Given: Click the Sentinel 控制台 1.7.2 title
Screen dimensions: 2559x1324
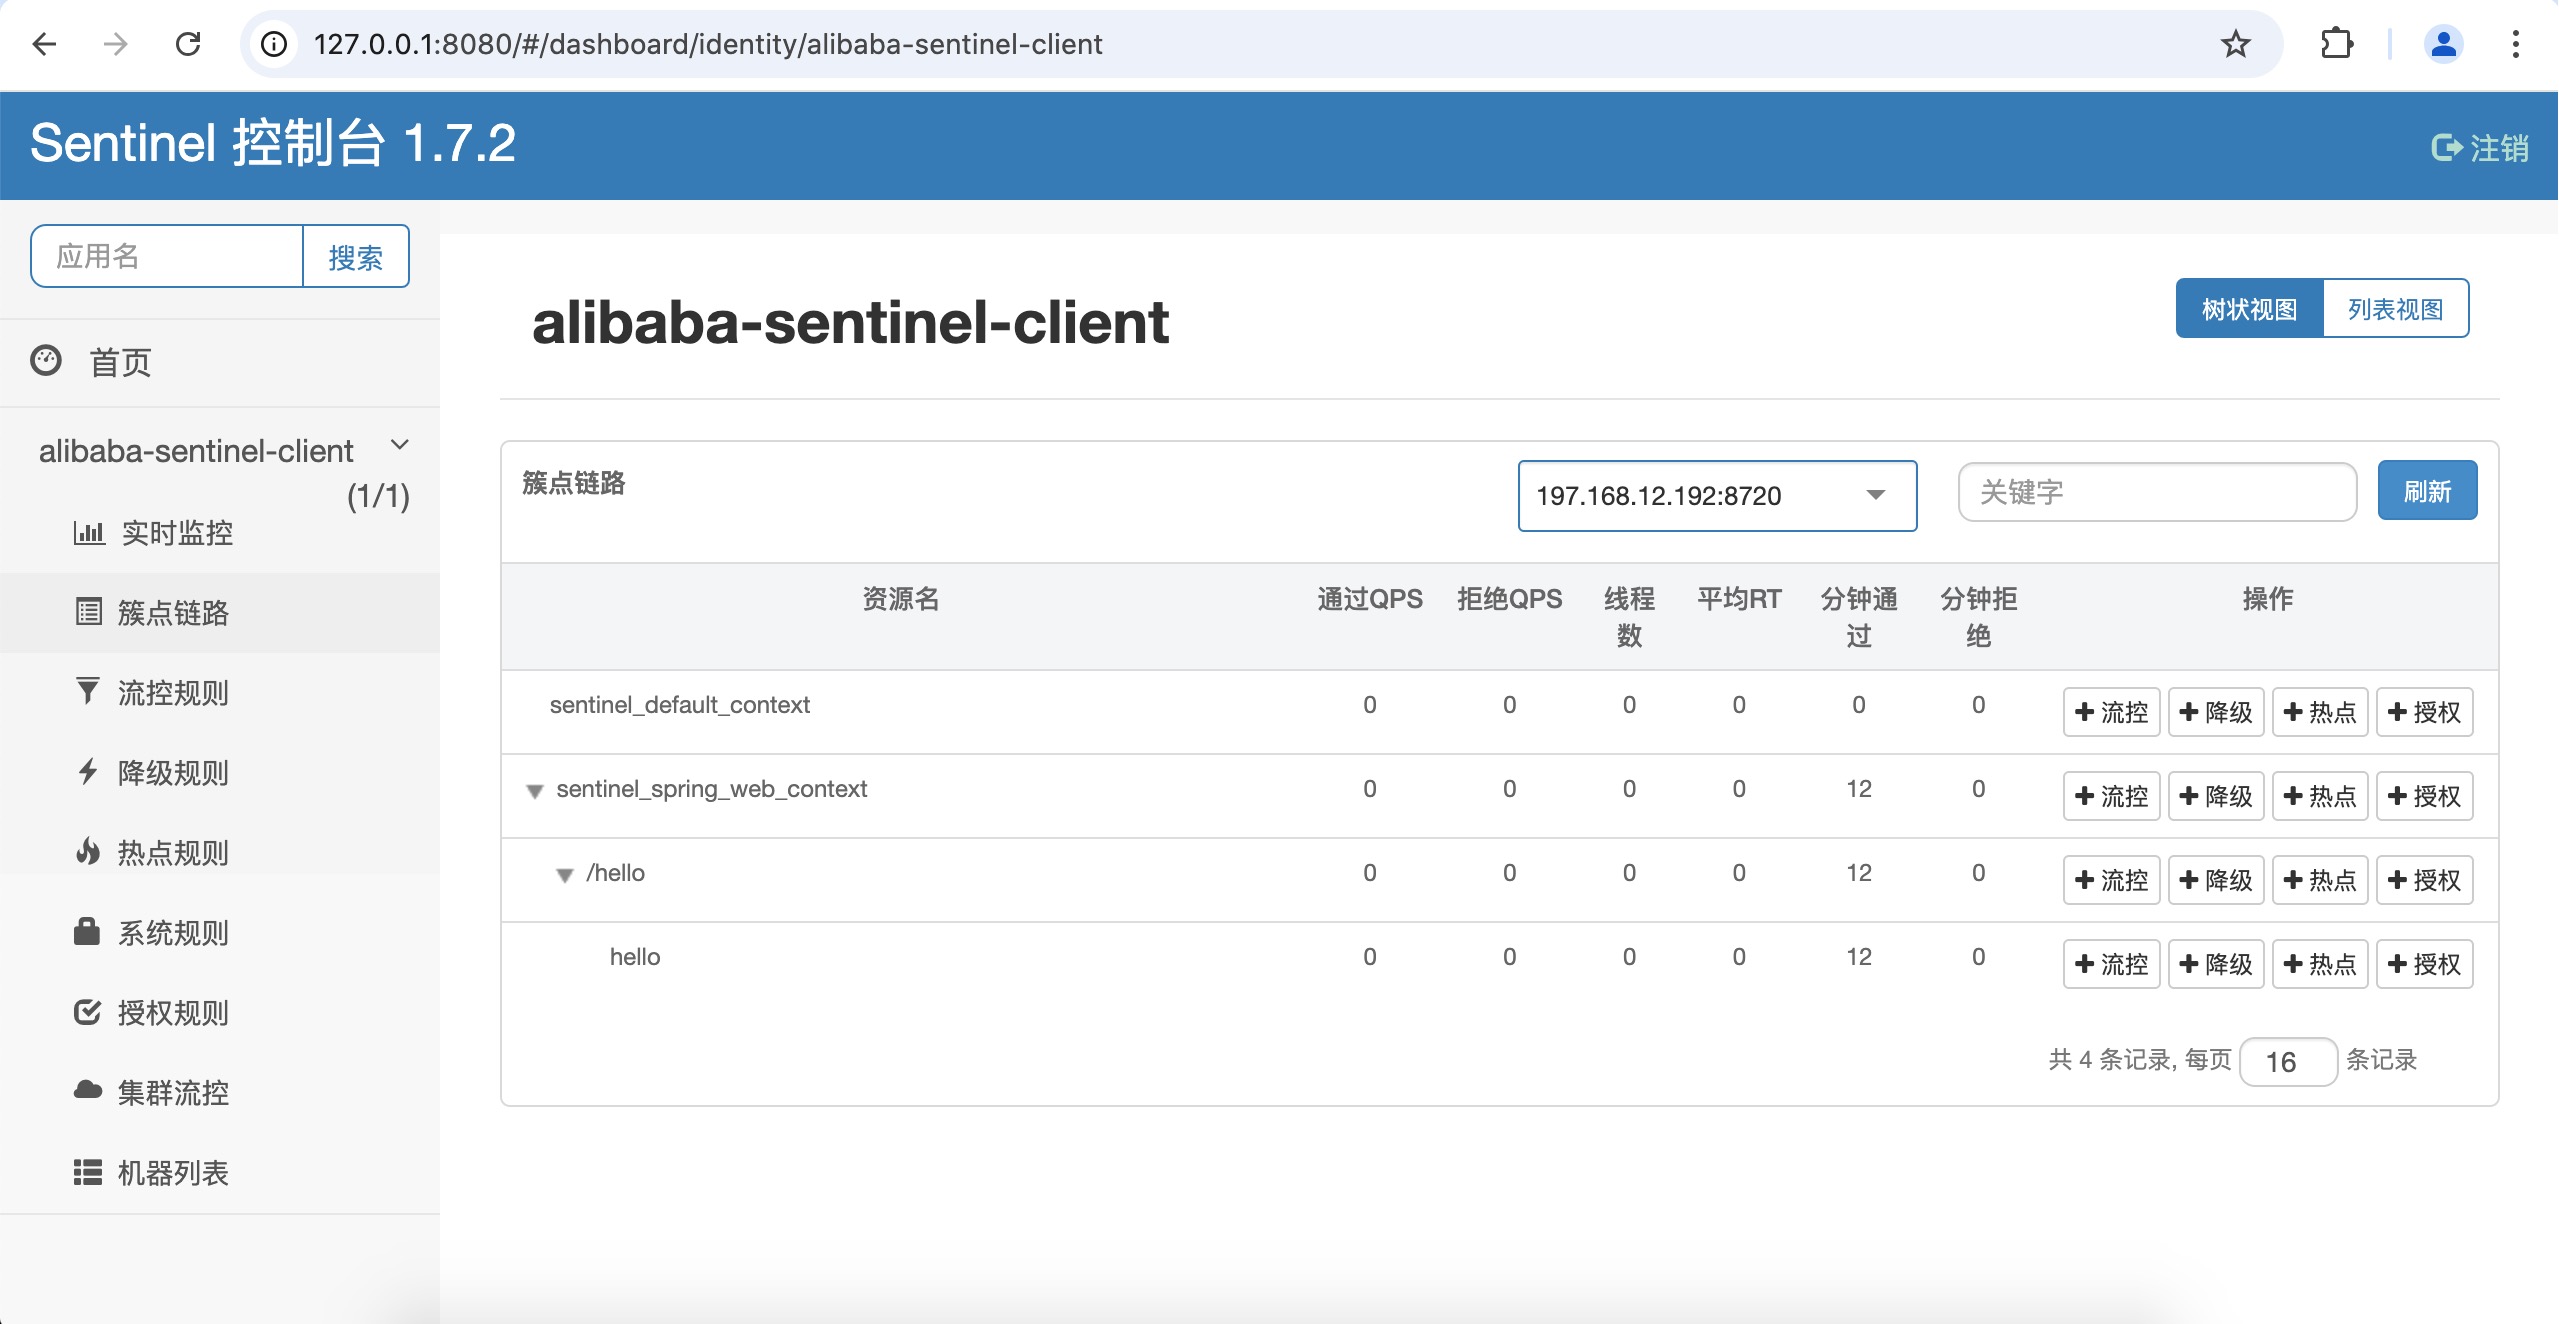Looking at the screenshot, I should [x=273, y=143].
